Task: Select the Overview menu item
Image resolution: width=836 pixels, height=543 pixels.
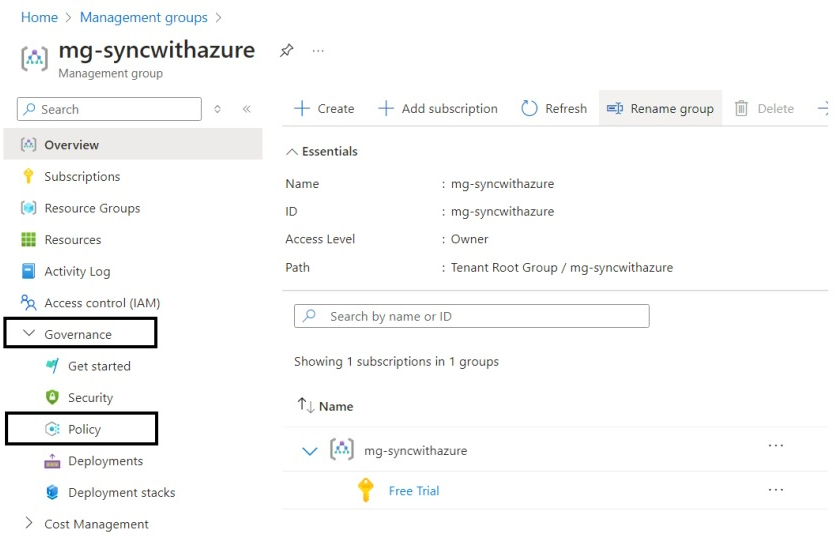Action: click(71, 145)
